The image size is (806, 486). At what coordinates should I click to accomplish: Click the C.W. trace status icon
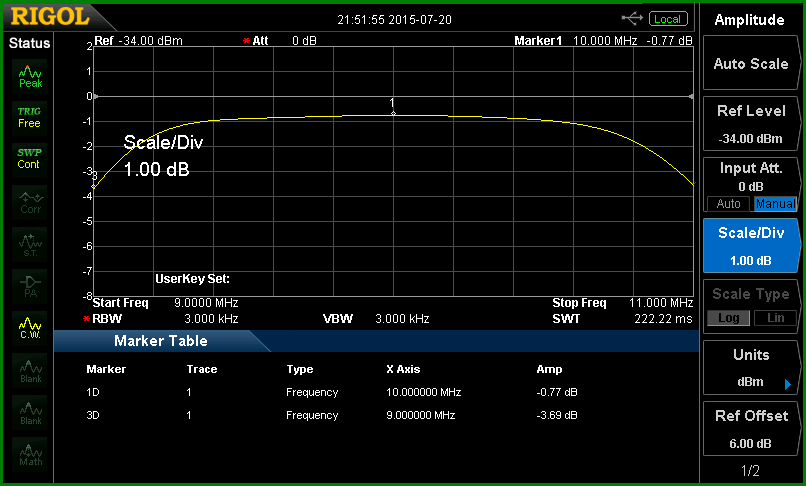(30, 328)
